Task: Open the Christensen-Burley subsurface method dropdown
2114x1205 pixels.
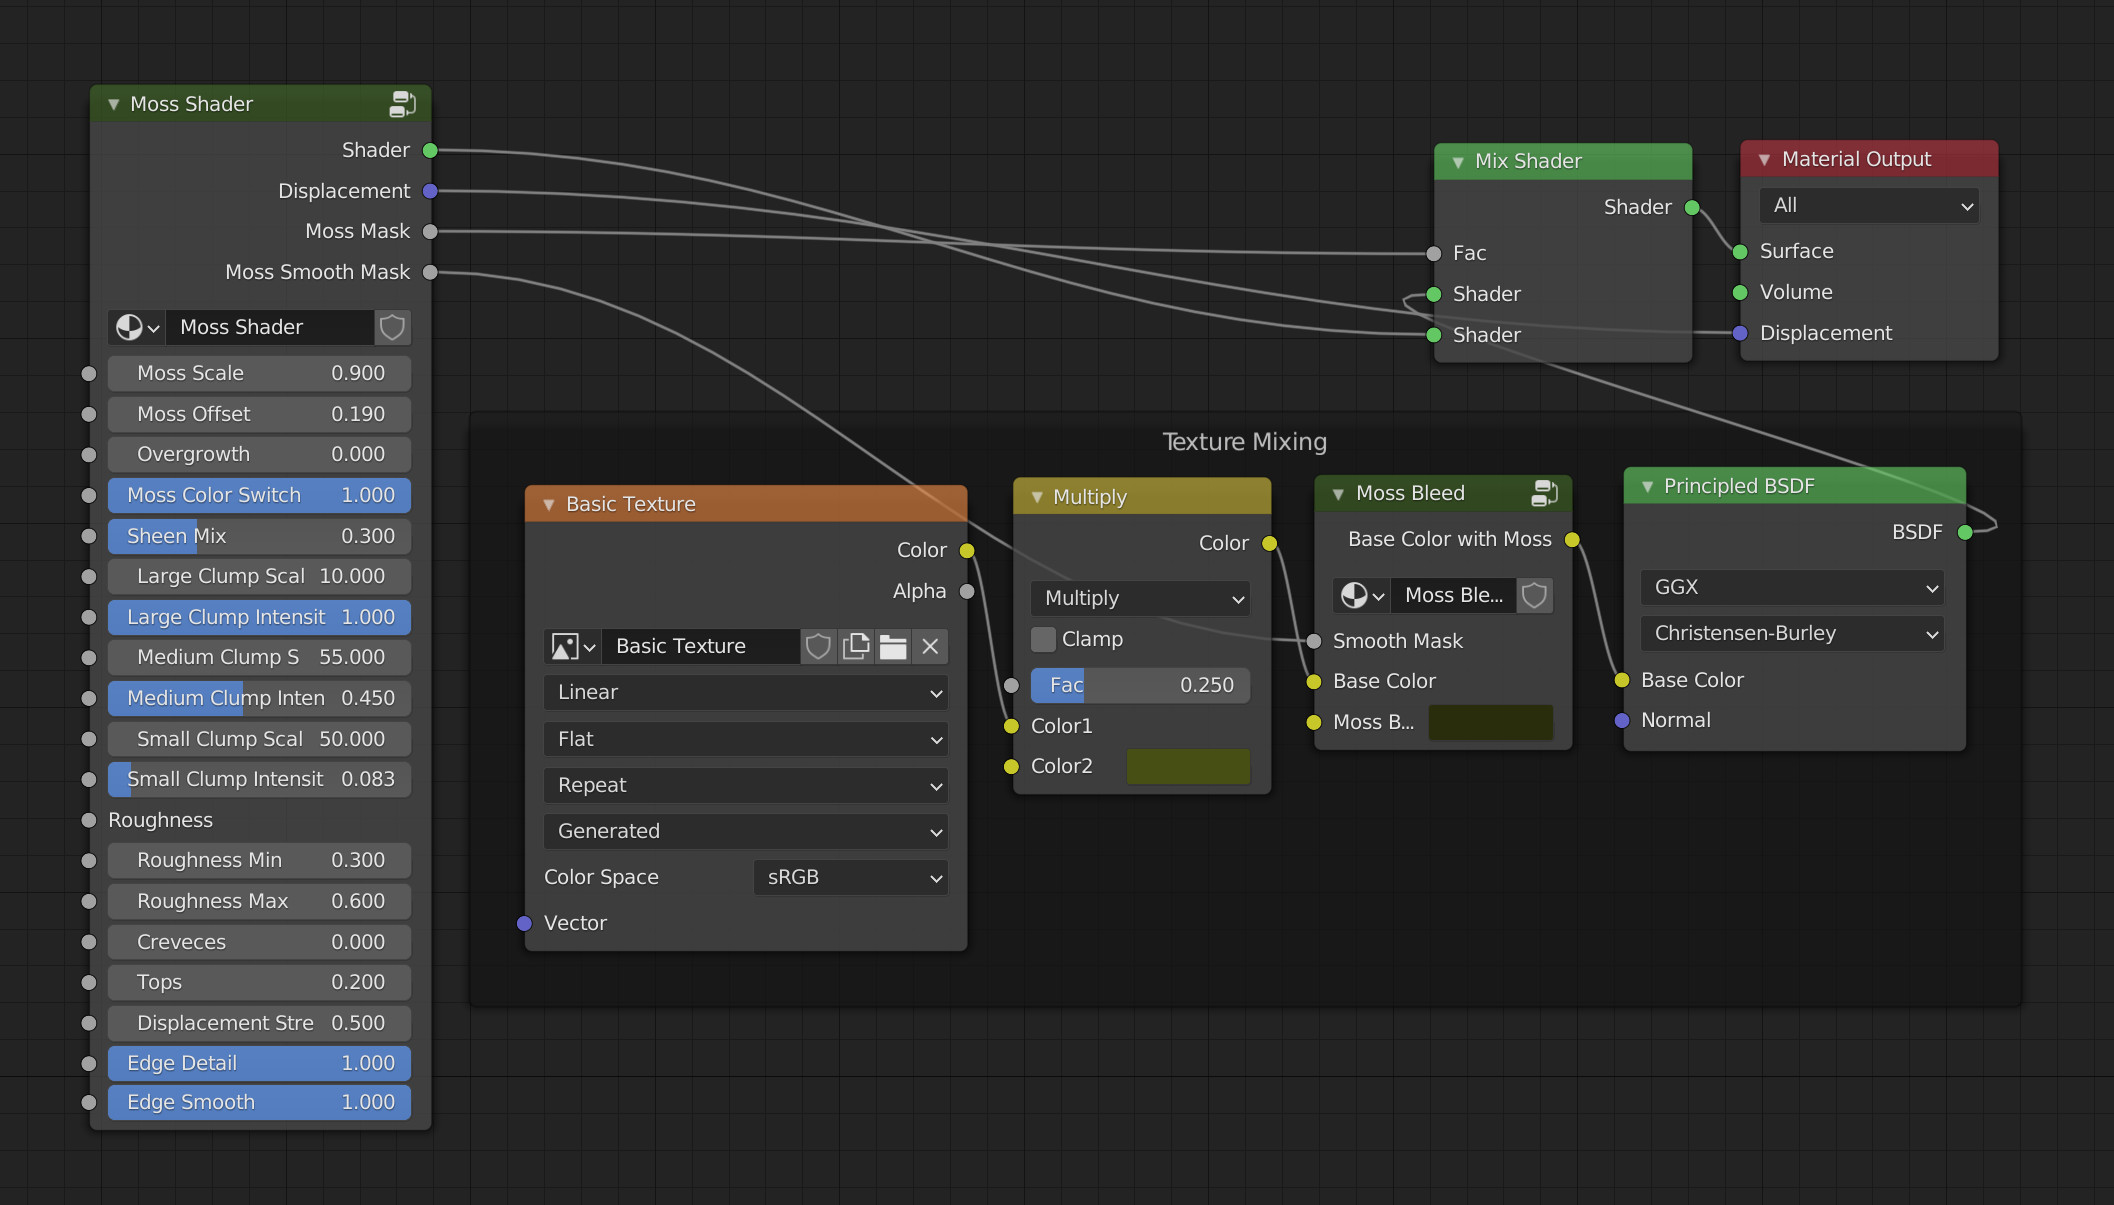Action: coord(1792,634)
